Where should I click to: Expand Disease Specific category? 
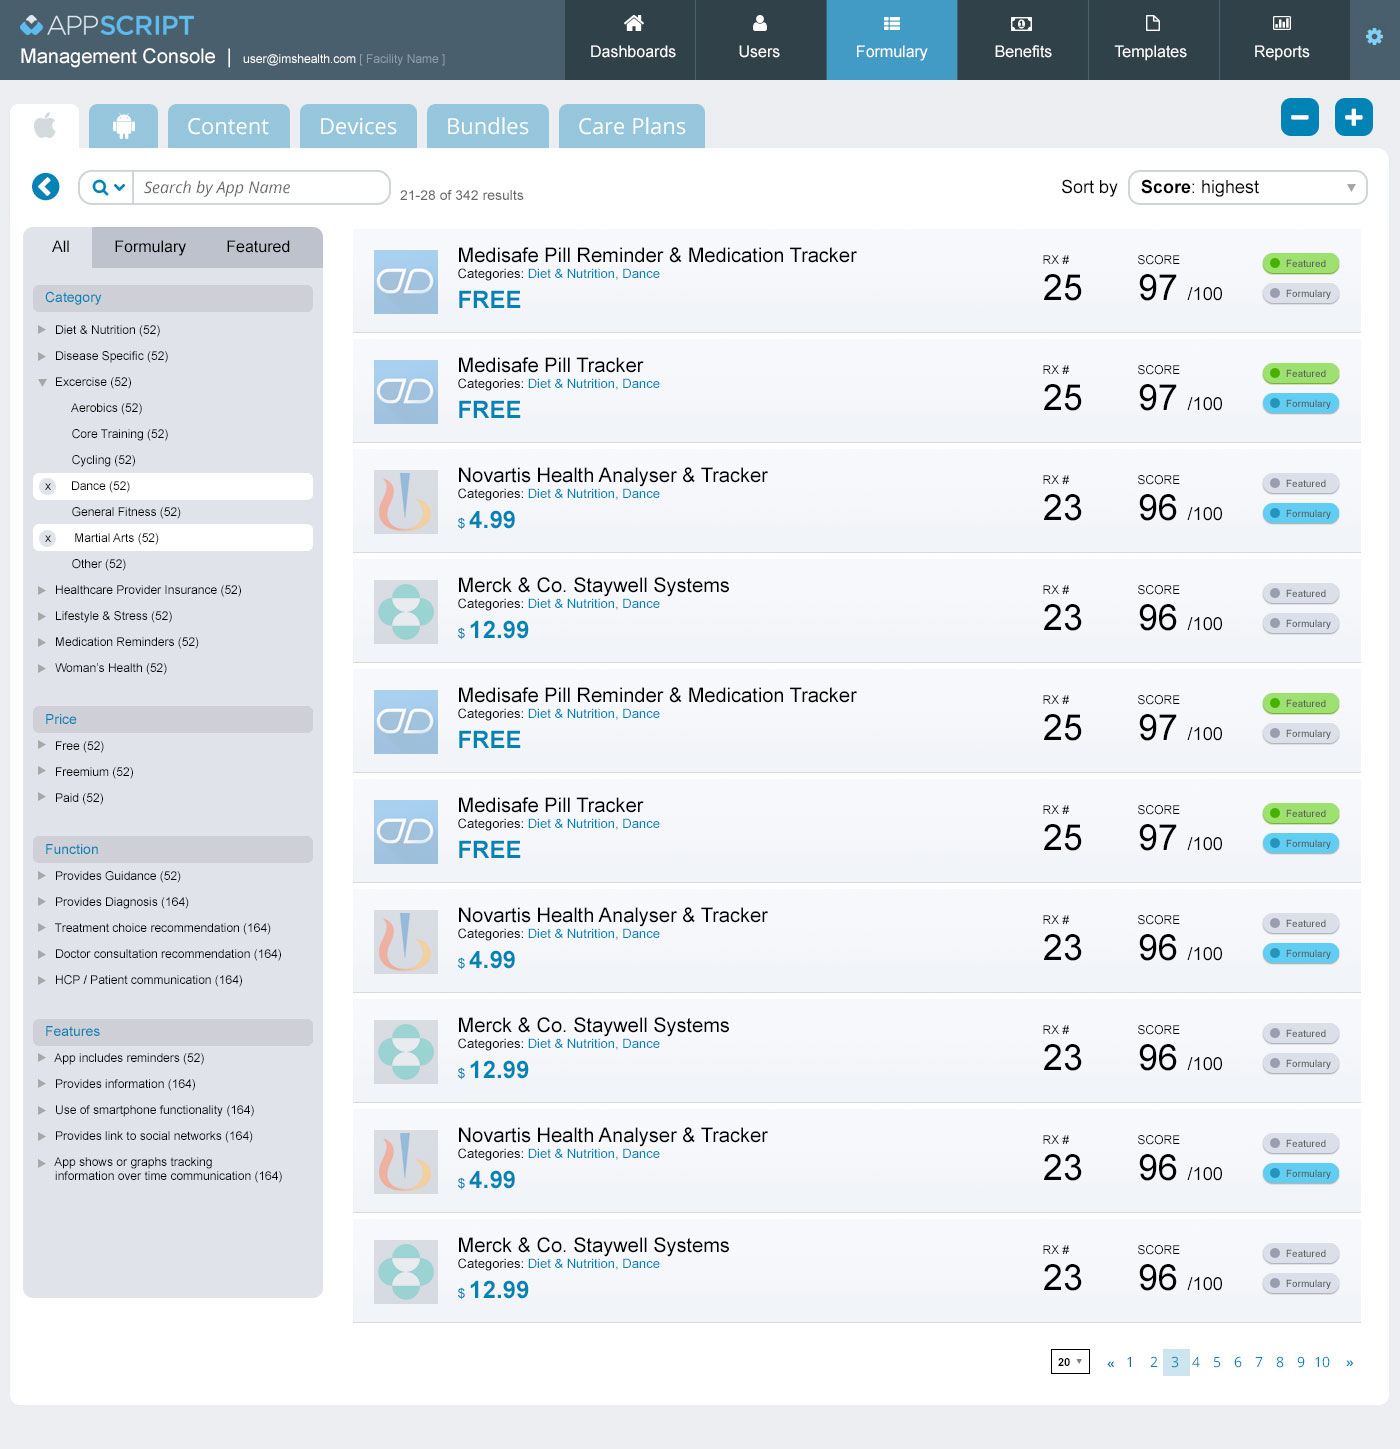pyautogui.click(x=42, y=356)
